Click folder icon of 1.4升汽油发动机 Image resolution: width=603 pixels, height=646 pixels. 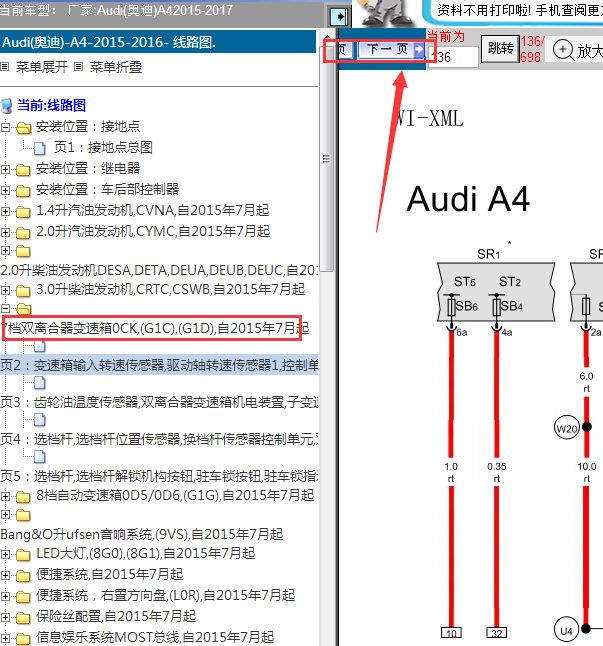[23, 212]
